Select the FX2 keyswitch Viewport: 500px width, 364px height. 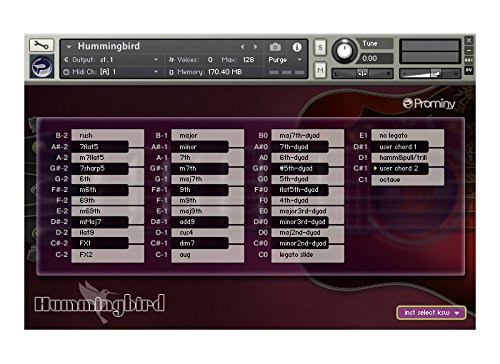pos(108,255)
